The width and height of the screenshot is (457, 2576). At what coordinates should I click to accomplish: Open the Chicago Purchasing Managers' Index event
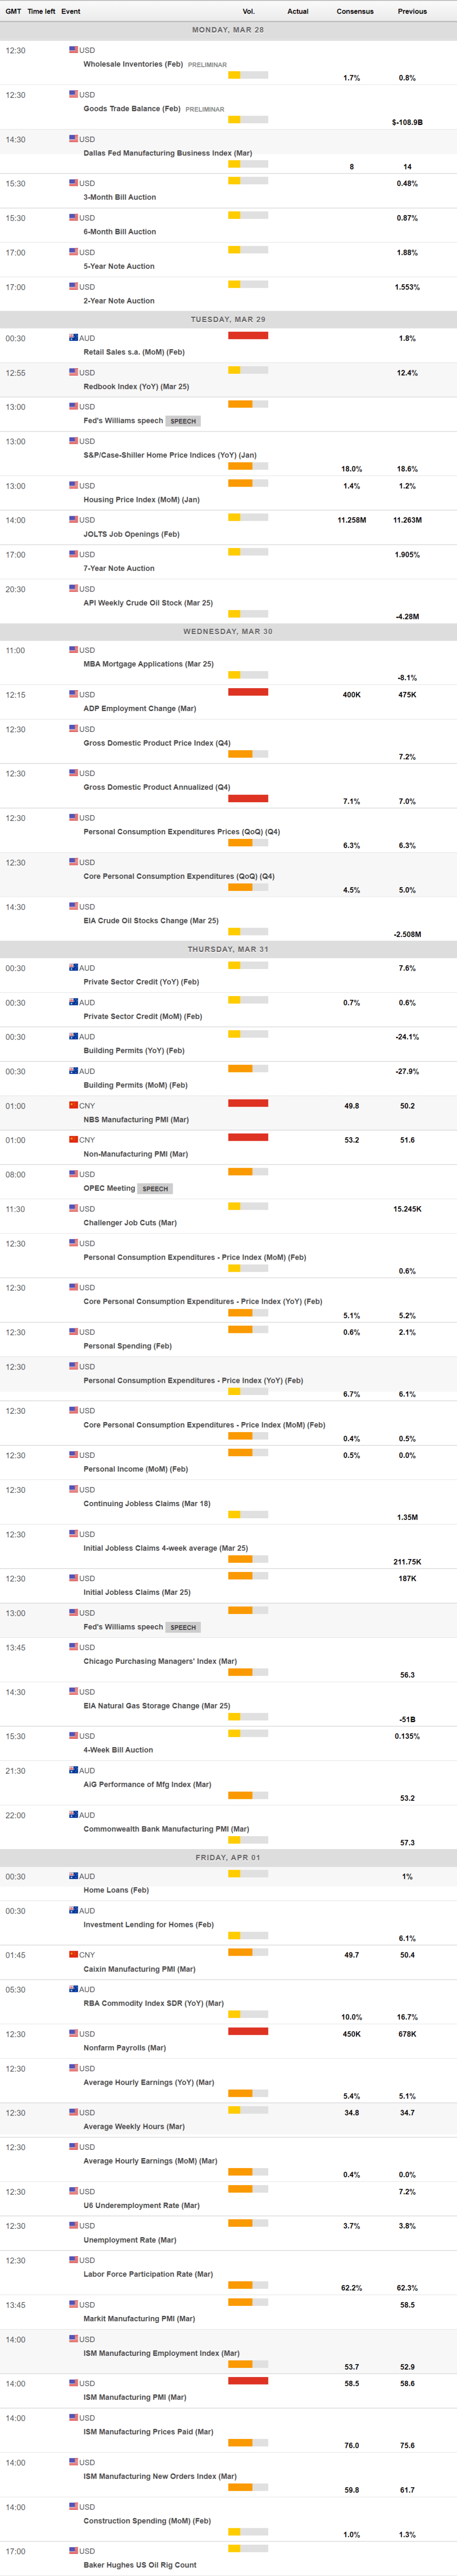(x=160, y=1661)
